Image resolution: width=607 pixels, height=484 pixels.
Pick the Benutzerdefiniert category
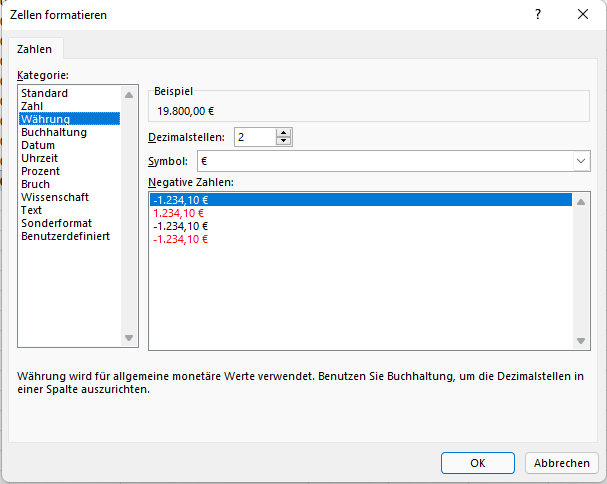click(x=65, y=236)
